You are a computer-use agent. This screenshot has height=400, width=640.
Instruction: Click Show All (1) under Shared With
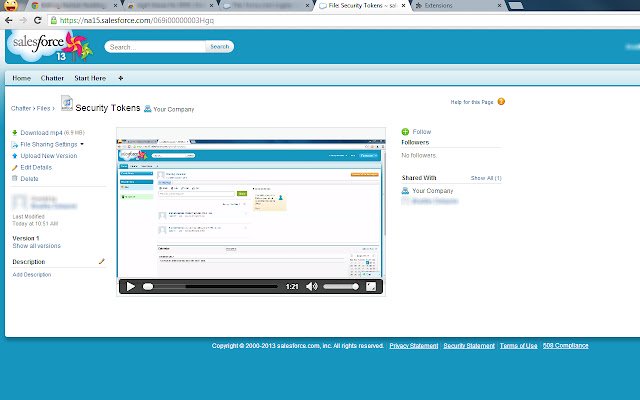[486, 178]
